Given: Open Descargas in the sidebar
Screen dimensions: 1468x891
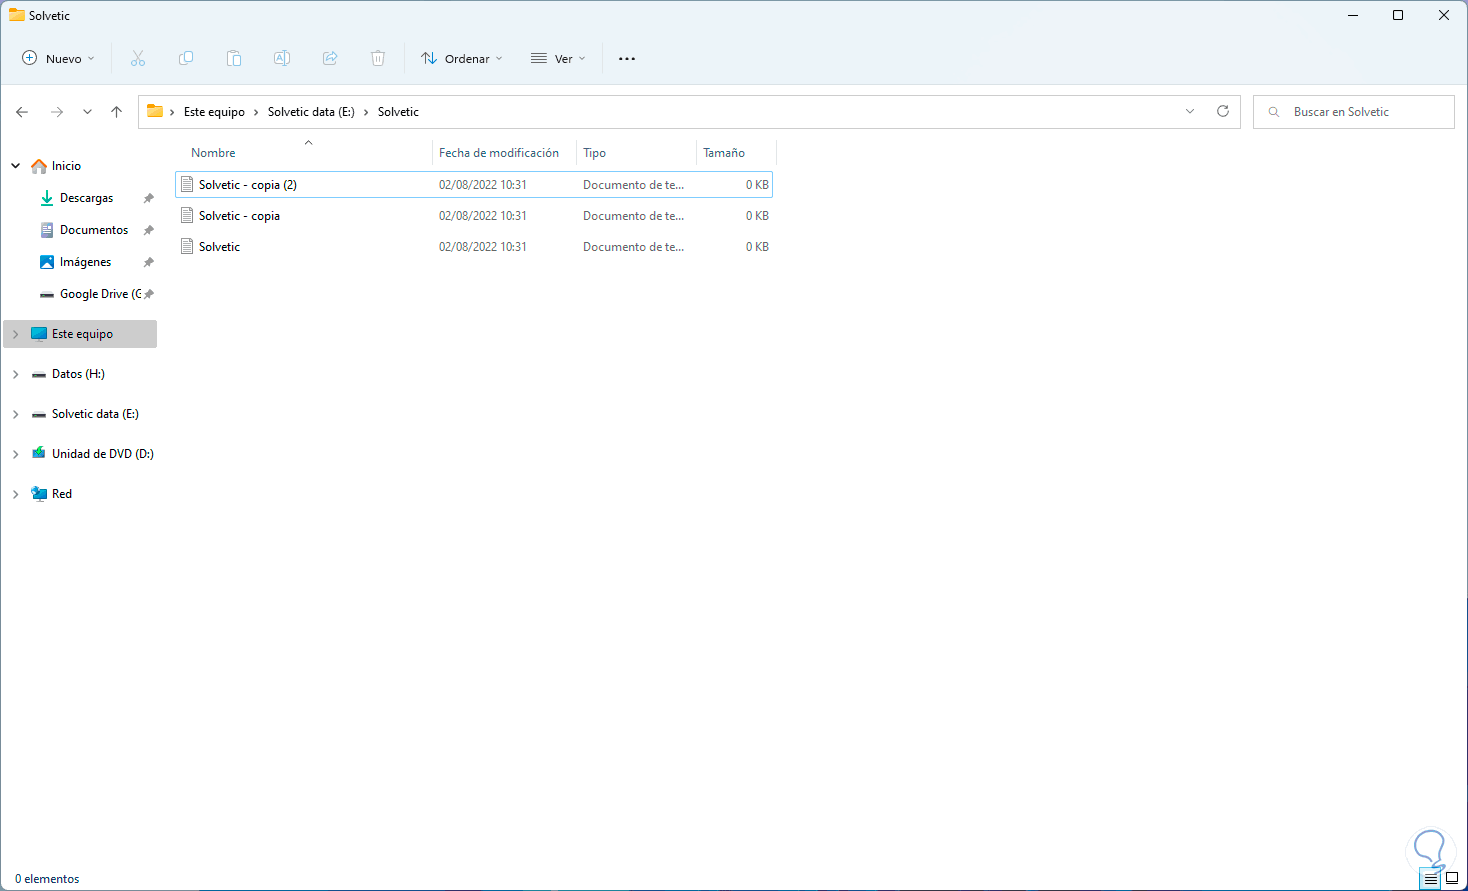Looking at the screenshot, I should tap(86, 198).
